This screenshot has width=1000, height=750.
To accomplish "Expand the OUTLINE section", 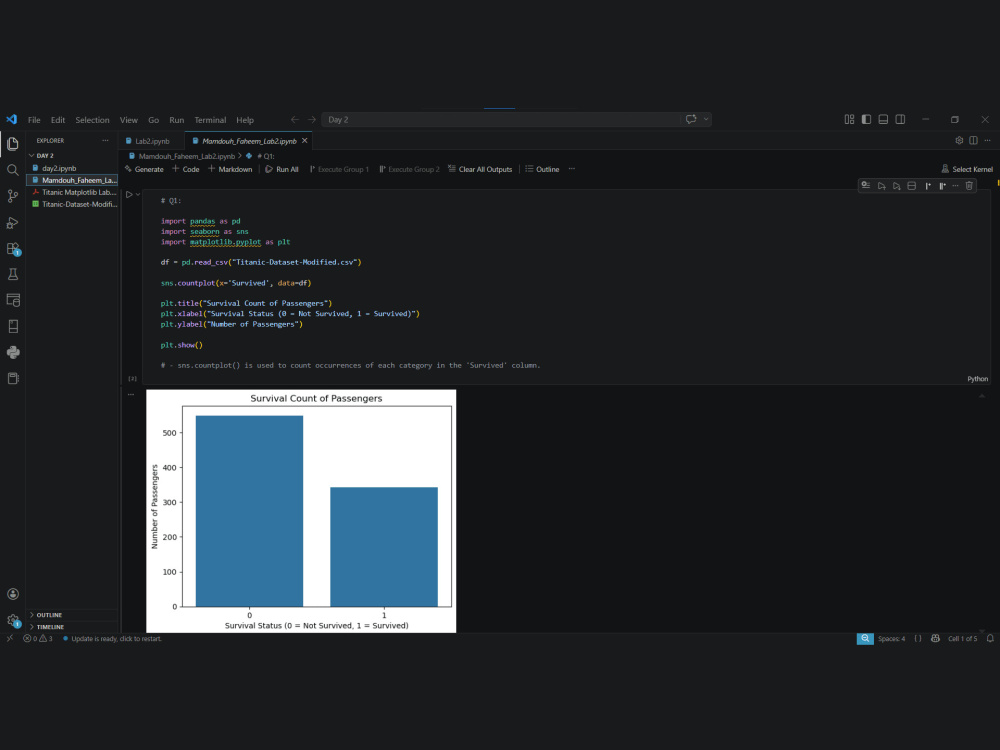I will (x=72, y=615).
